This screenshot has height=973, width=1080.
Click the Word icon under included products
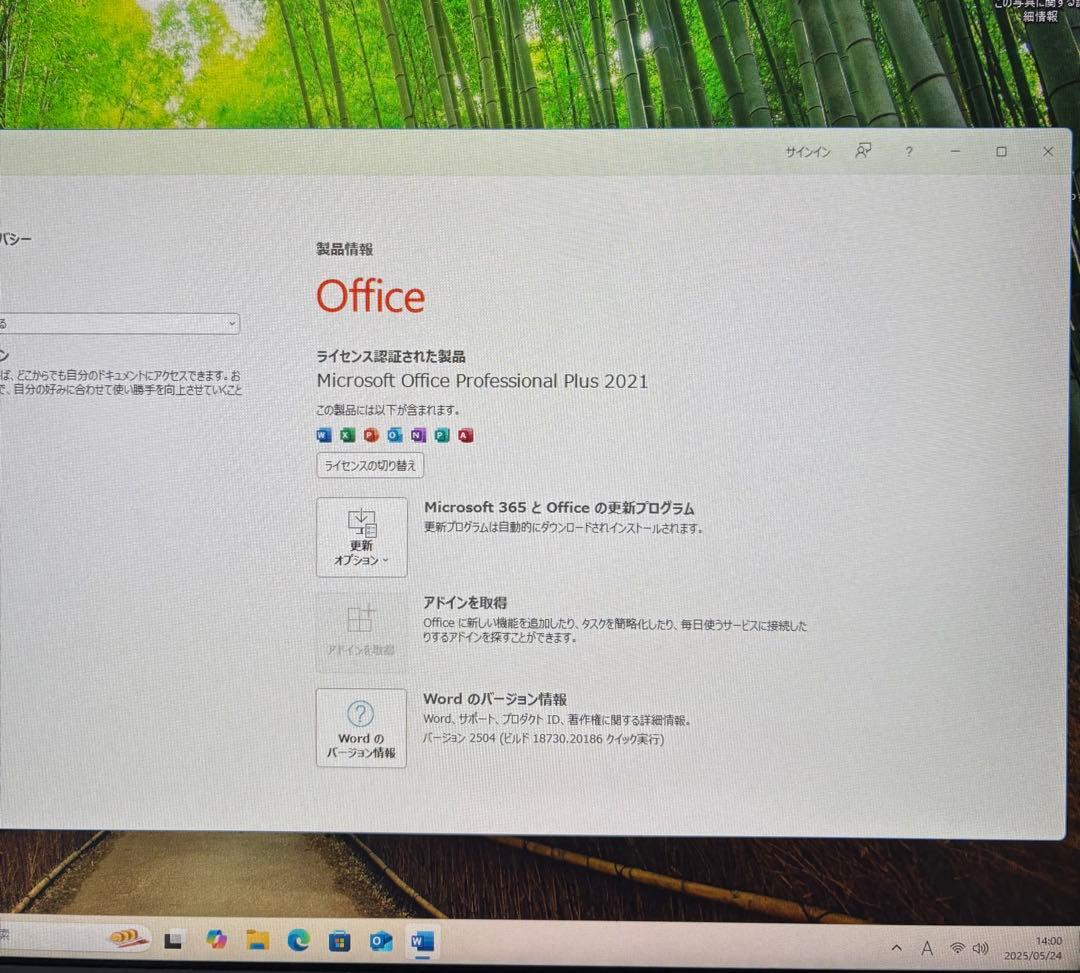[x=323, y=435]
